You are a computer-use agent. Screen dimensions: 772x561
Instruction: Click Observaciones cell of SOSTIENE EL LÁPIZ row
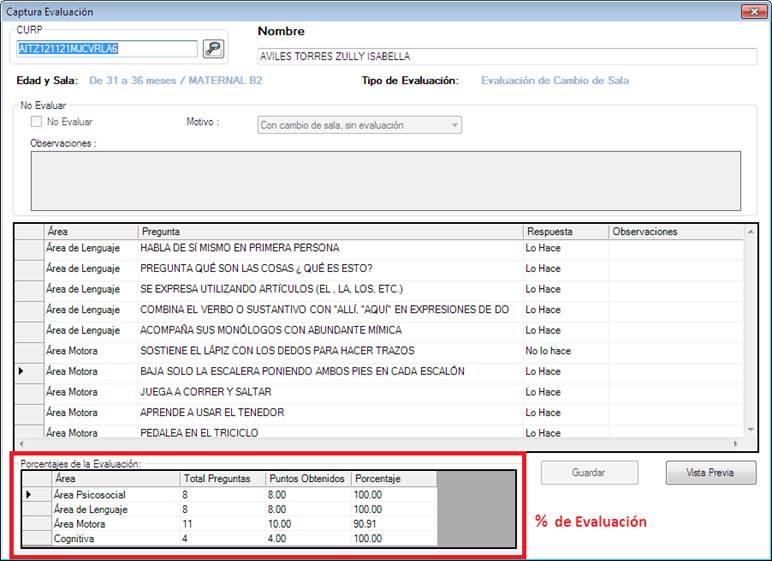(676, 351)
